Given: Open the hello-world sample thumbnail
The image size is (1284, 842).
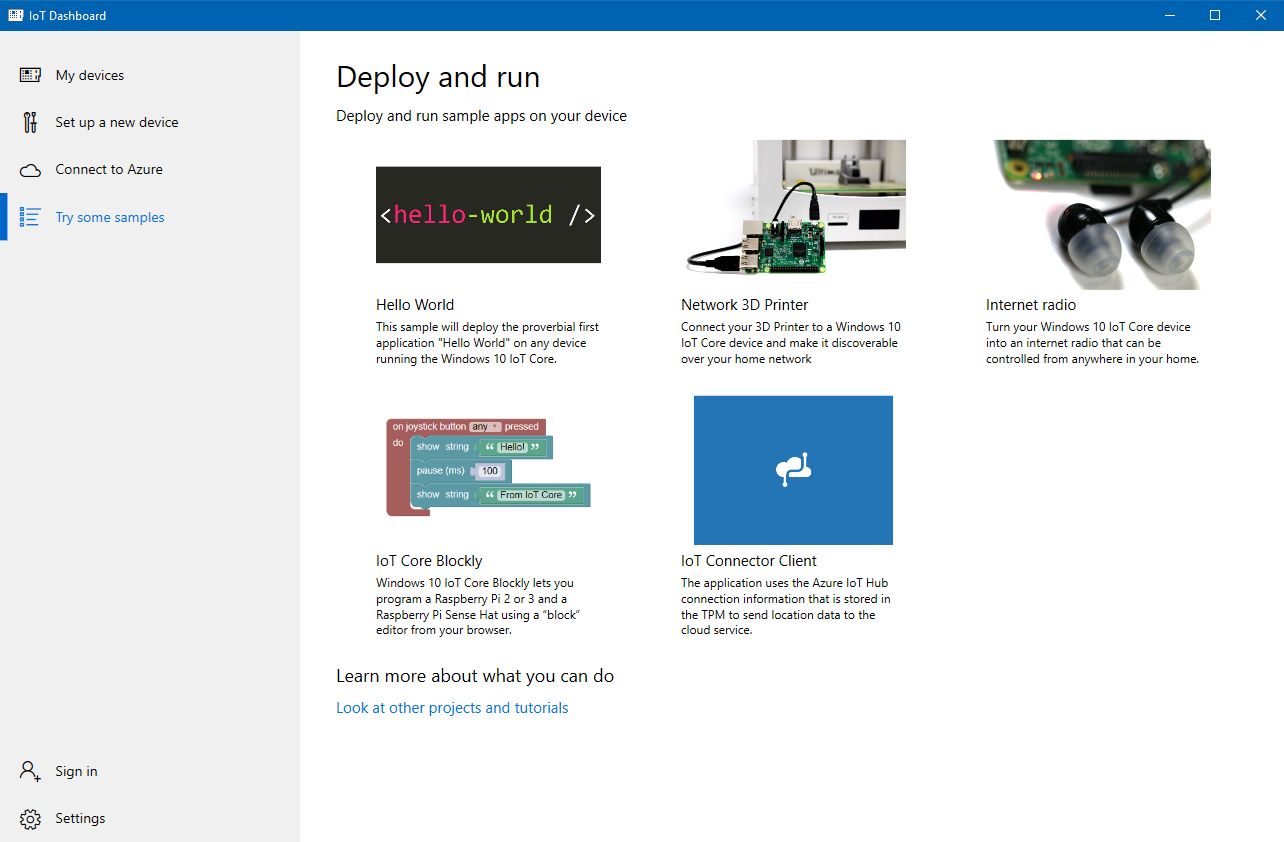Looking at the screenshot, I should click(x=488, y=215).
